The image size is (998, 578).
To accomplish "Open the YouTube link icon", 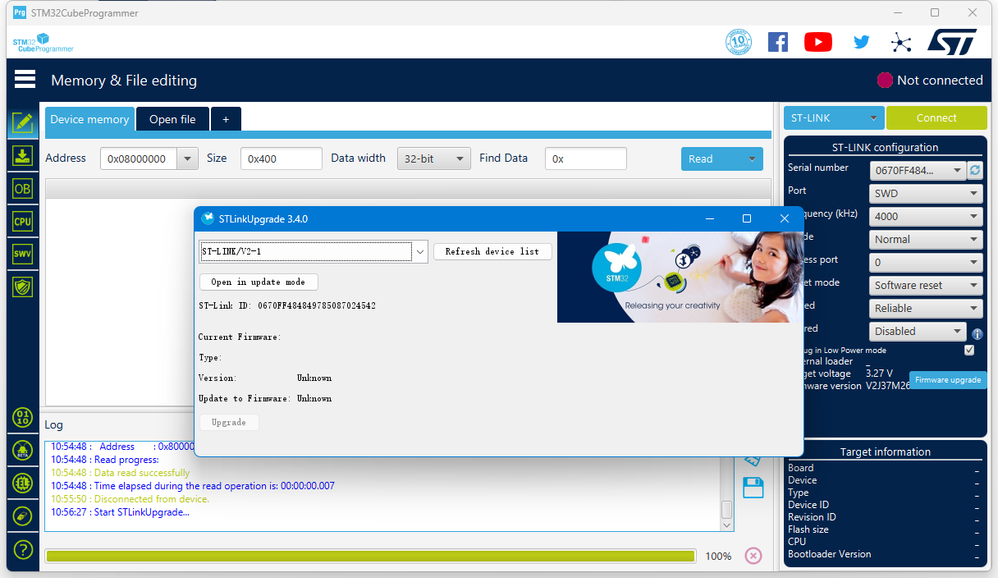I will (x=818, y=42).
